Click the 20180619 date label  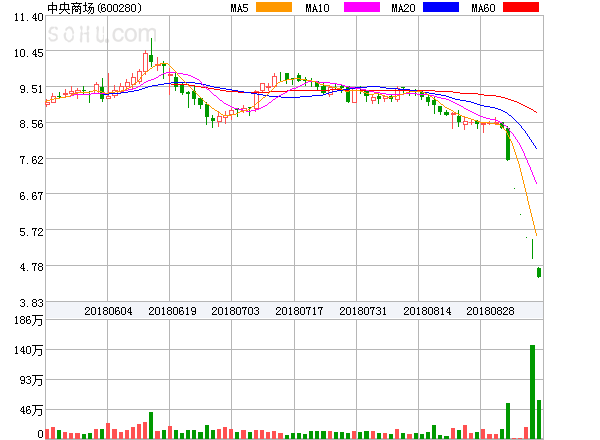coord(172,311)
